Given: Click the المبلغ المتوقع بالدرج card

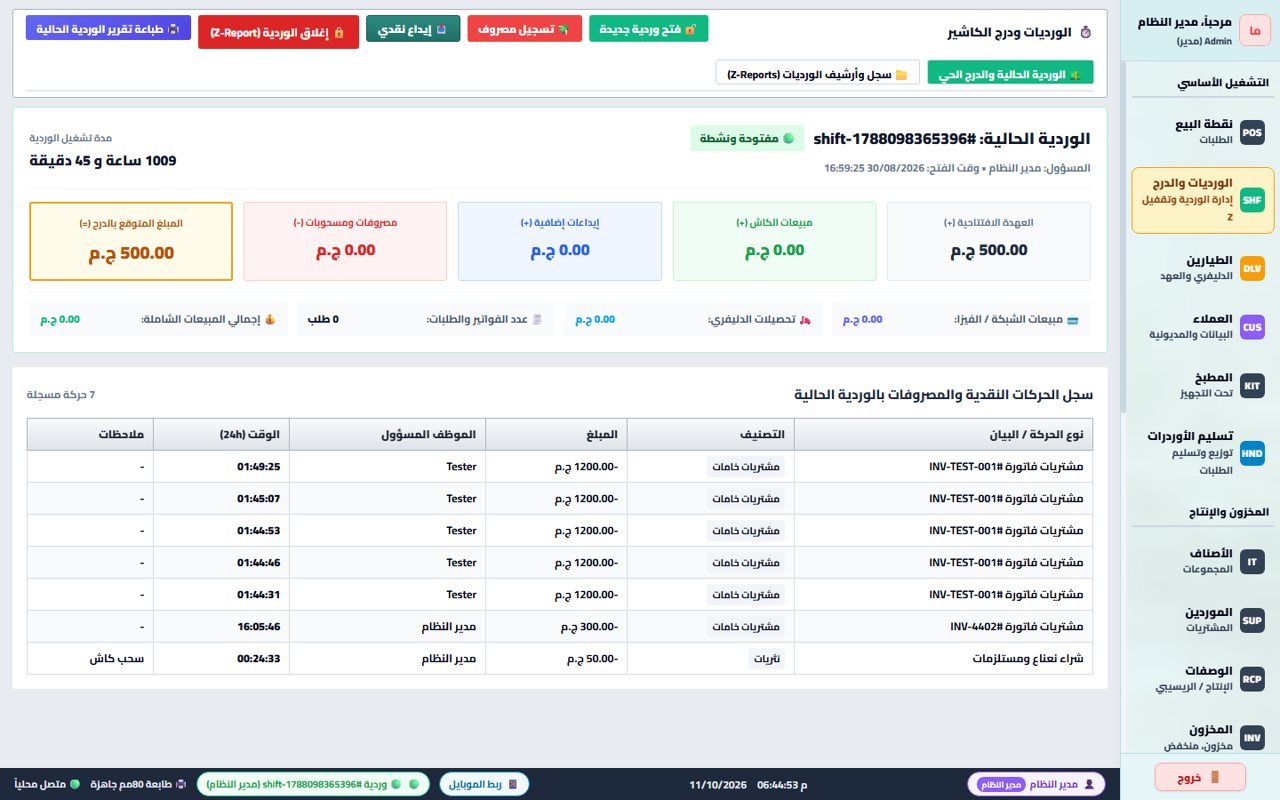Looking at the screenshot, I should pos(131,241).
